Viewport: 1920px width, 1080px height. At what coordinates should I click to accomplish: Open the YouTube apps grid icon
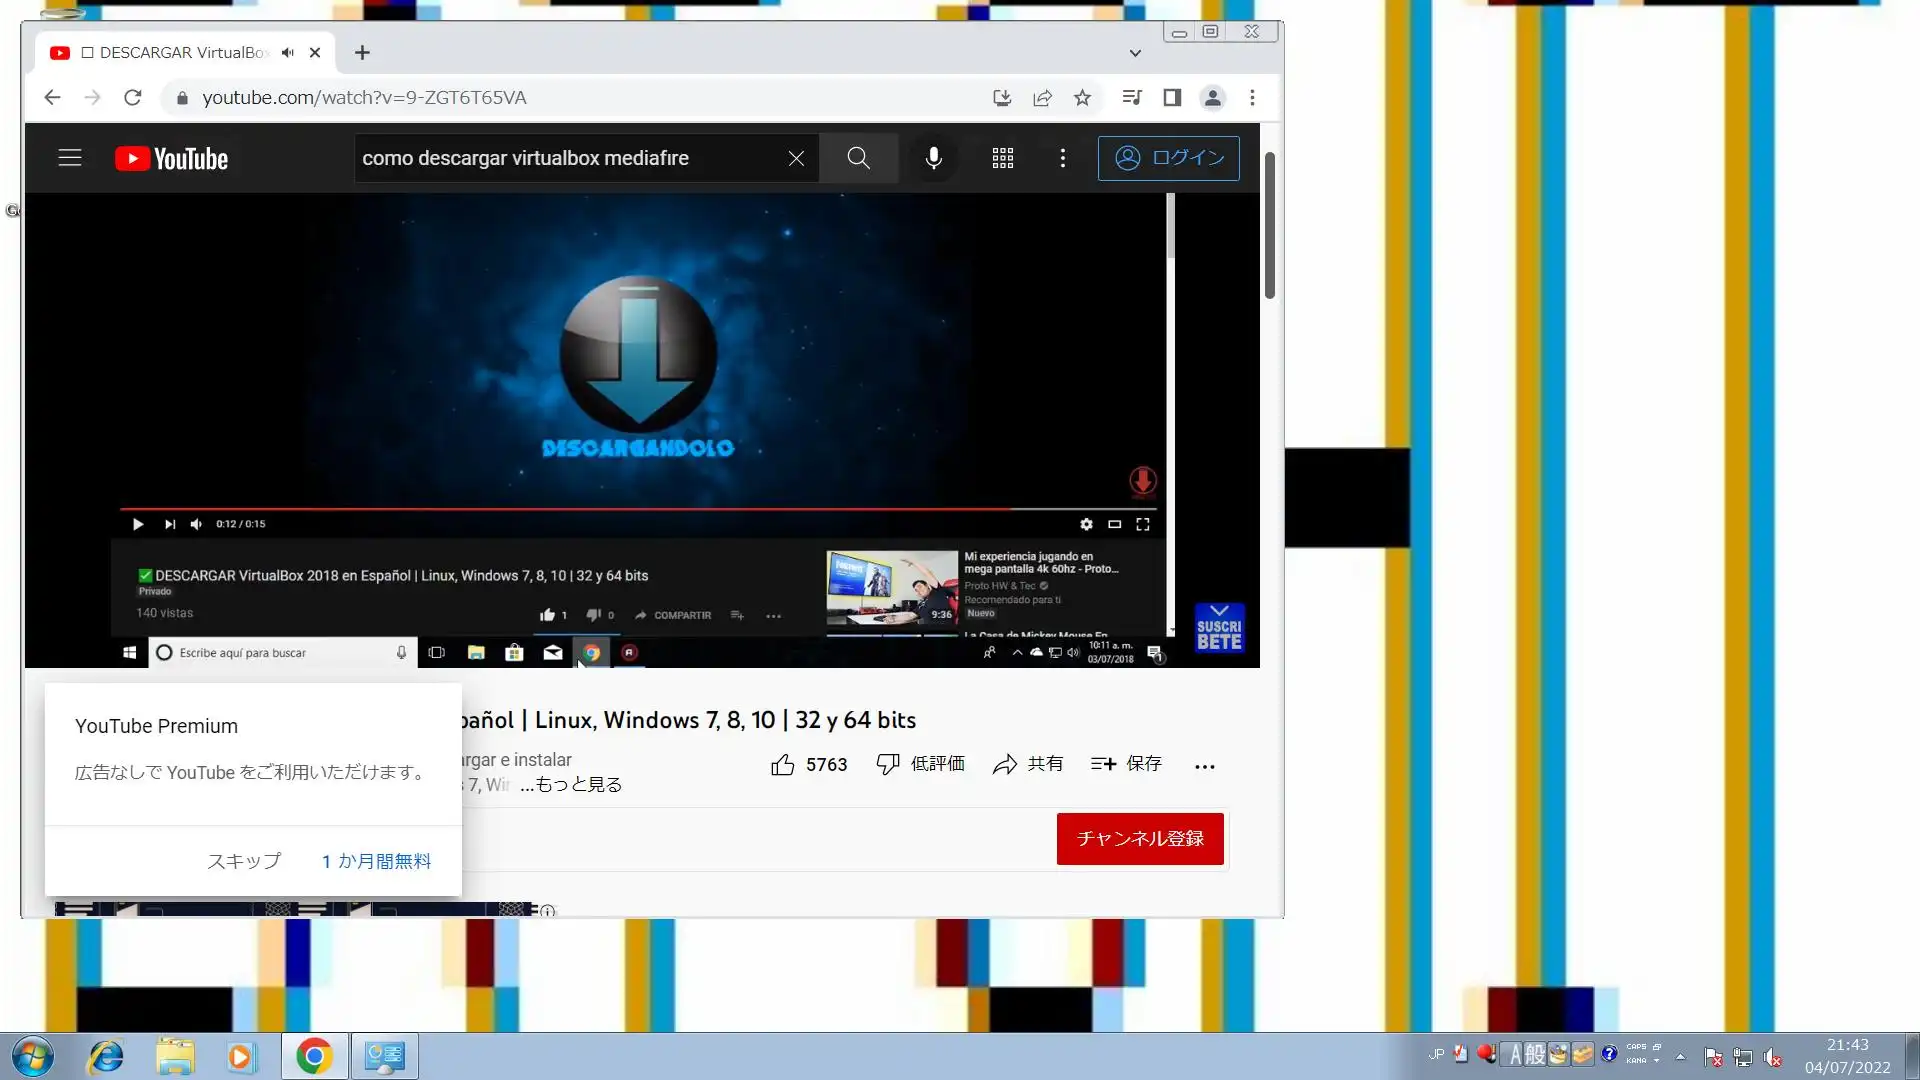click(x=1002, y=158)
